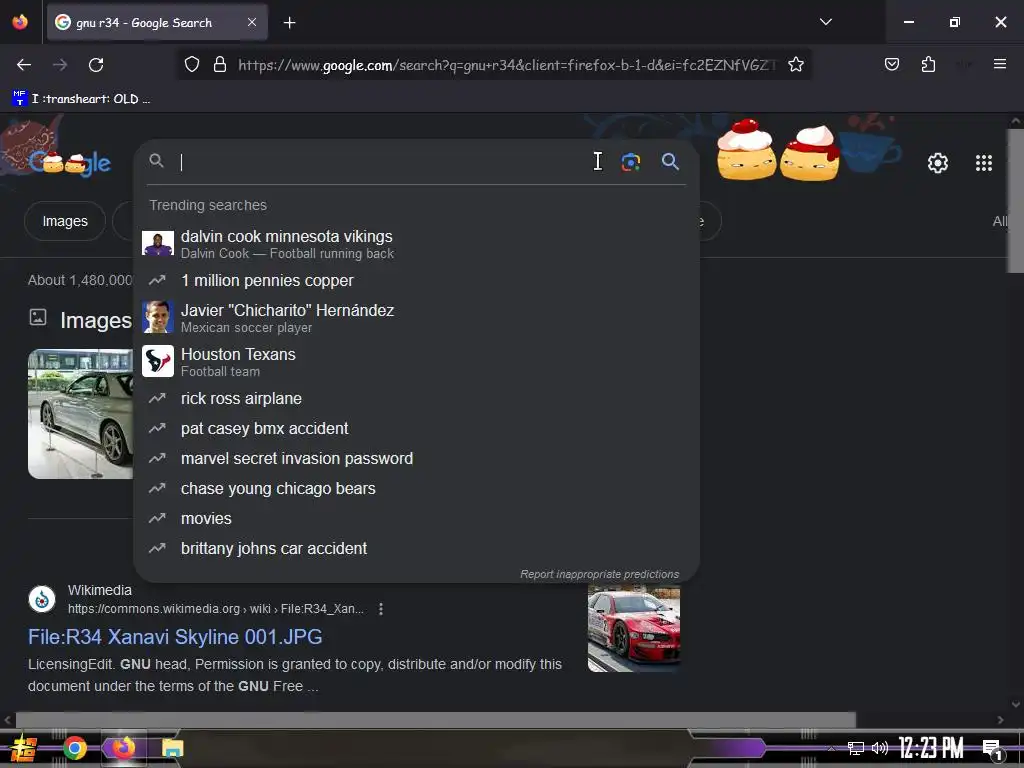Choose 'brittany johns car accident' suggestion
Image resolution: width=1024 pixels, height=768 pixels.
click(x=416, y=549)
